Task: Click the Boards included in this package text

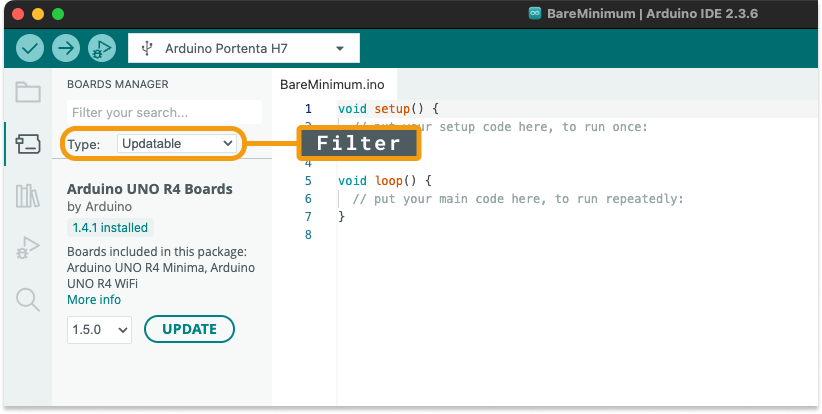Action: [x=157, y=252]
